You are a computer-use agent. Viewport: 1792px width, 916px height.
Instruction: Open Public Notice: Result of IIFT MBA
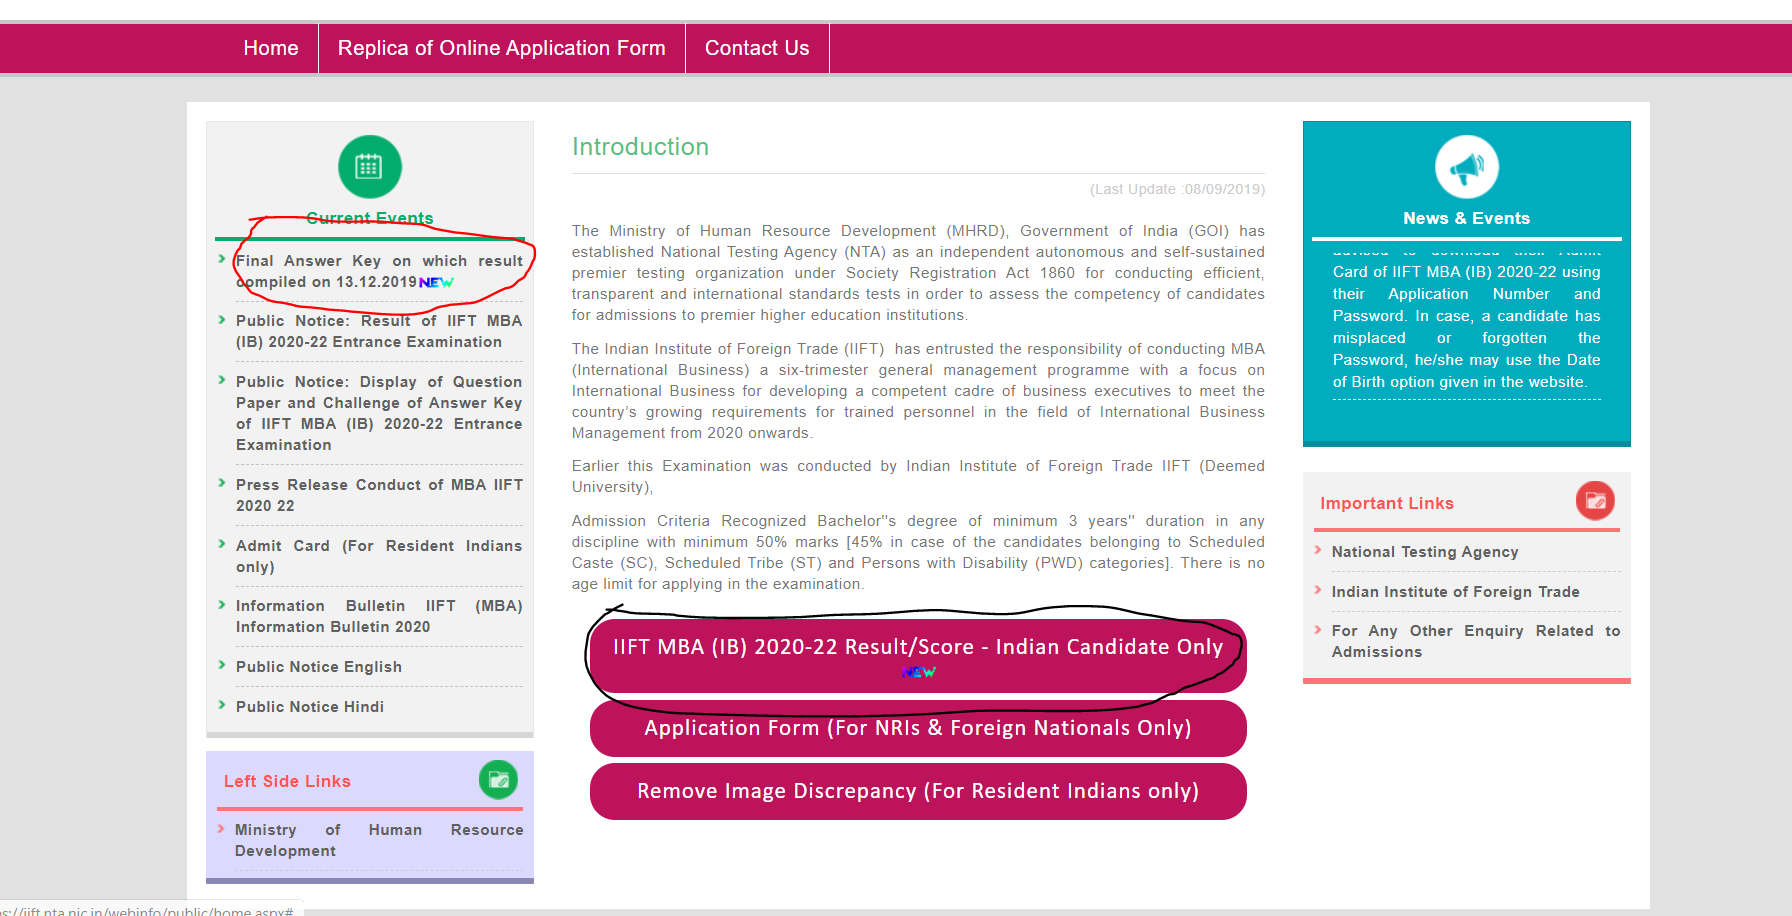379,331
